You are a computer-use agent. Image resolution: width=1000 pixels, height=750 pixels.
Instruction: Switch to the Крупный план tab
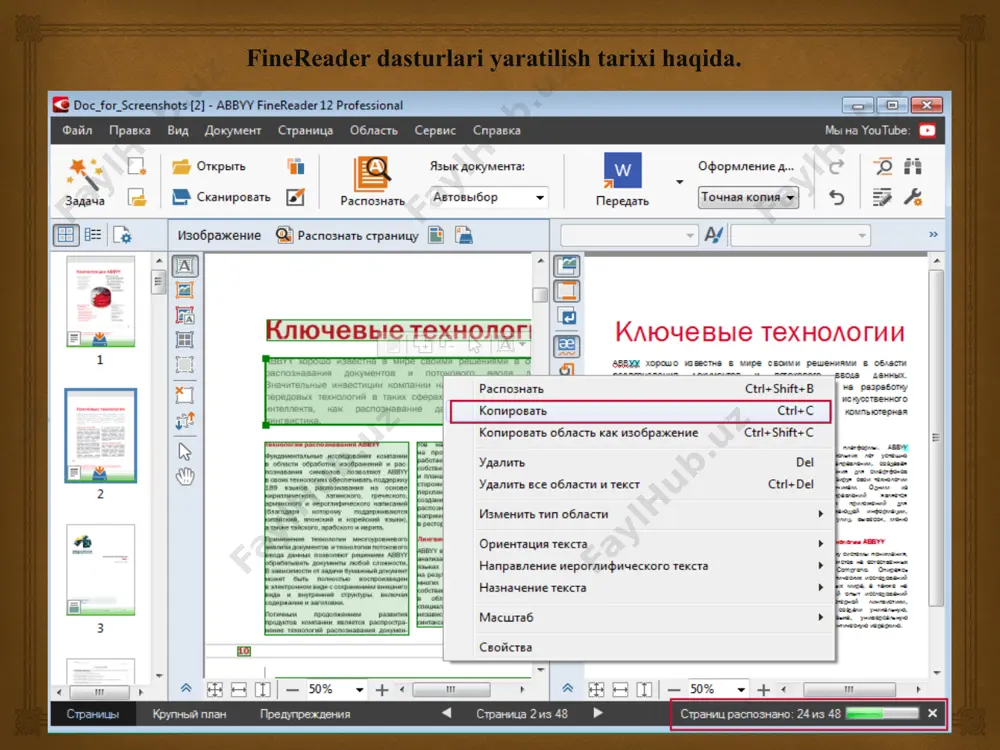click(189, 714)
